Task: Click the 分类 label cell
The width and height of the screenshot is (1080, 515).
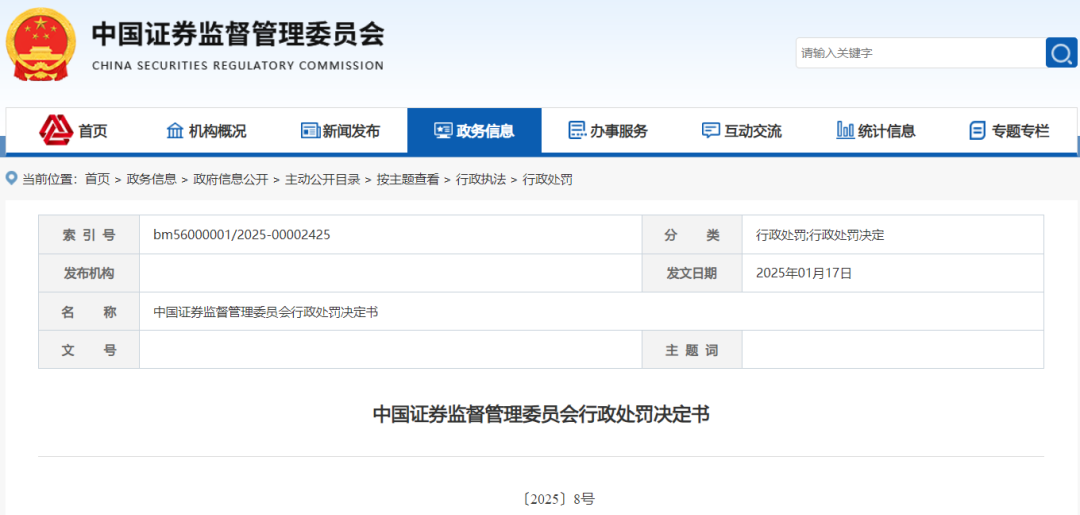Action: [x=692, y=235]
